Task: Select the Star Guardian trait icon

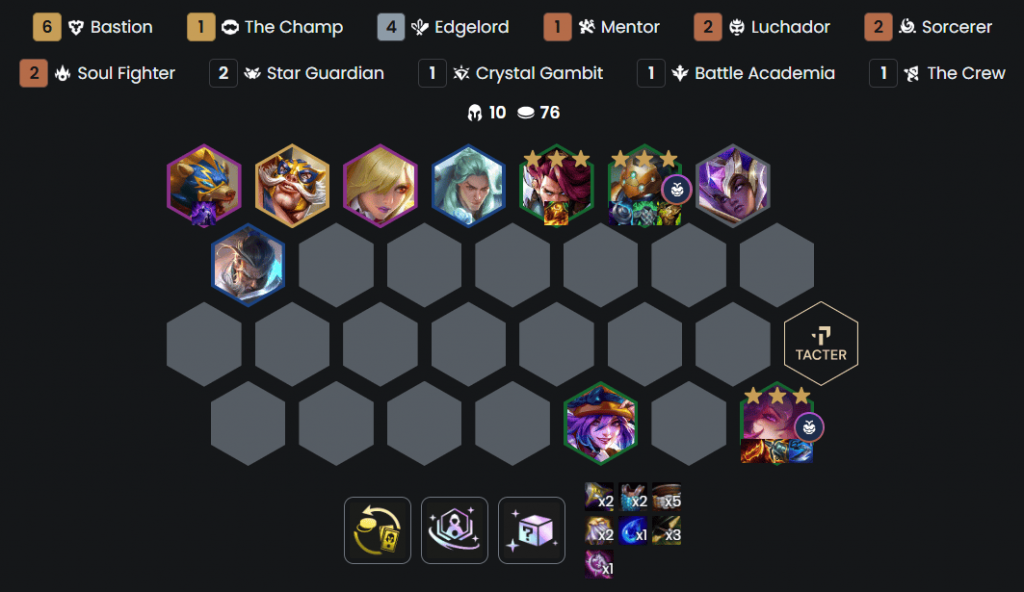Action: pos(252,73)
